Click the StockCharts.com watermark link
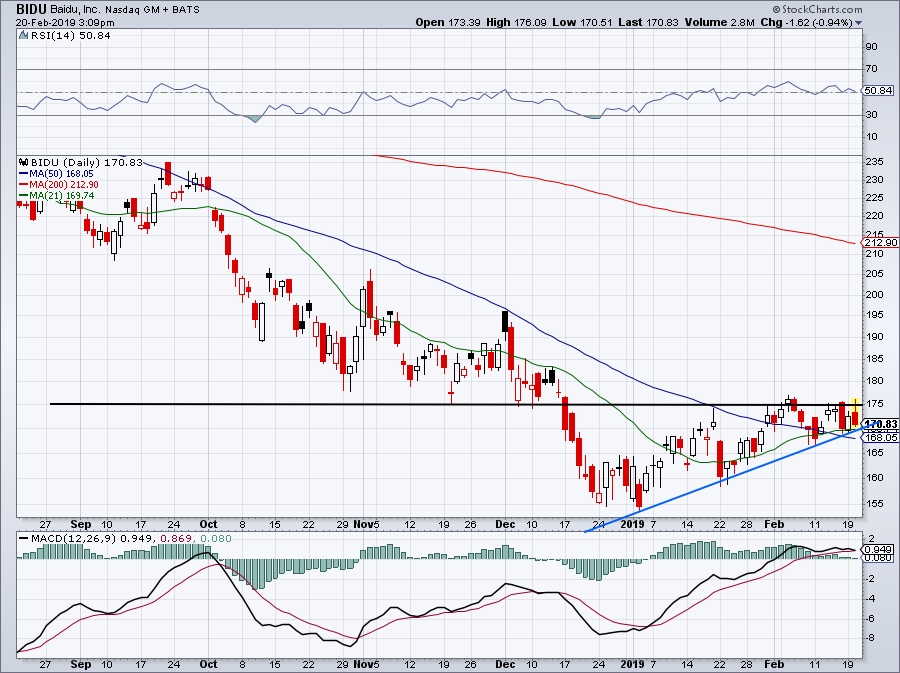Screen dimensions: 900x673 pyautogui.click(x=817, y=9)
